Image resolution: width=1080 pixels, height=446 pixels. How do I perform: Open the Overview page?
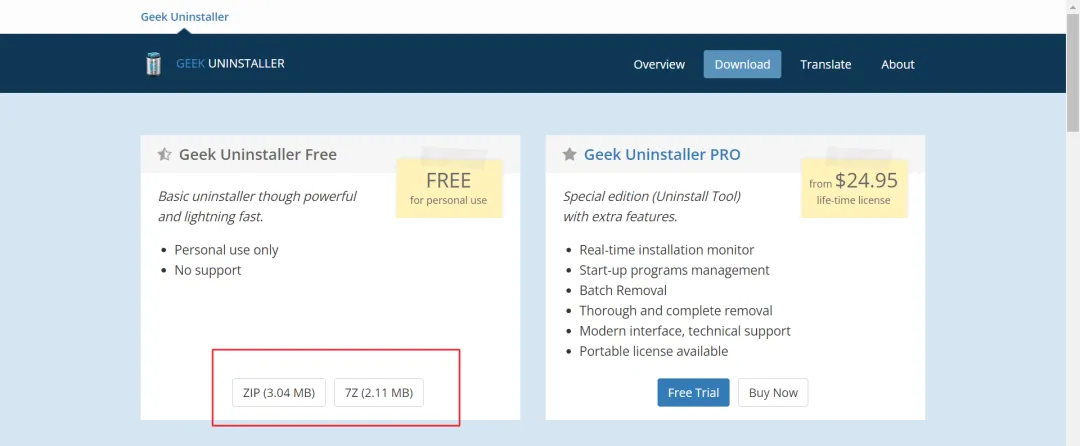point(659,64)
